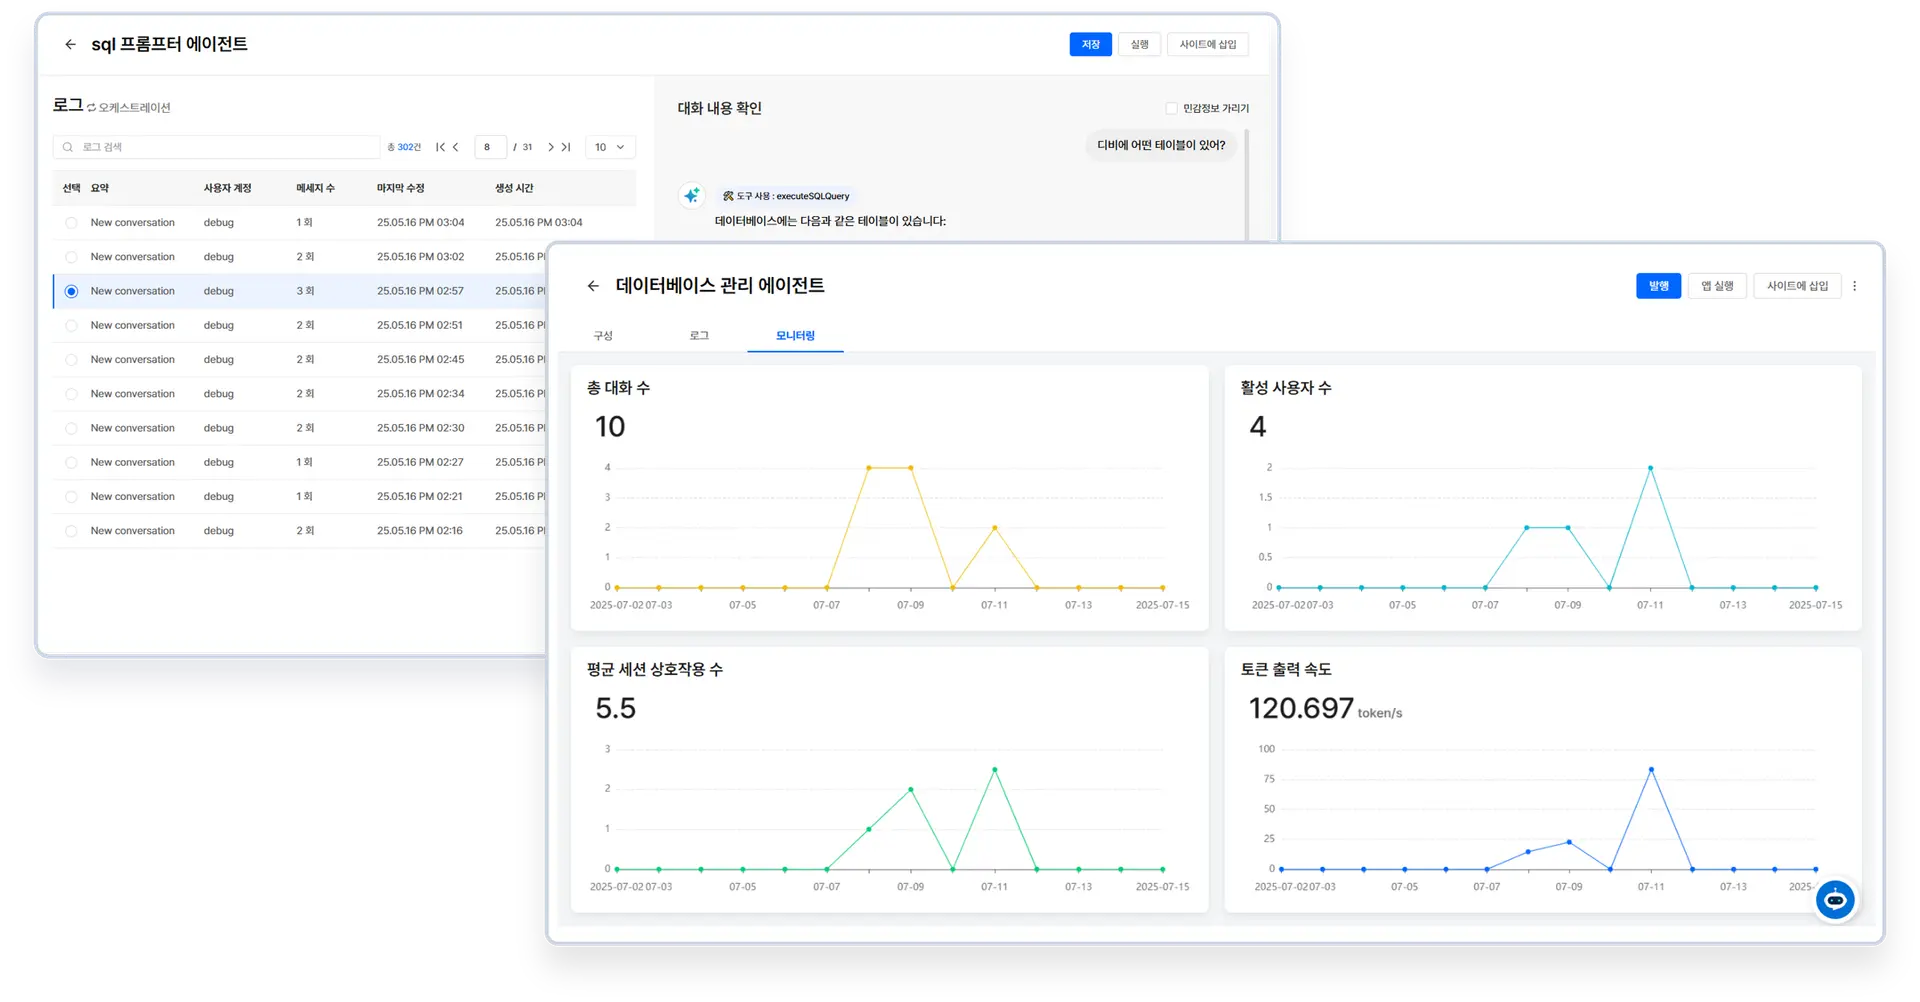
Task: Go to the next page of logs
Action: coord(550,147)
